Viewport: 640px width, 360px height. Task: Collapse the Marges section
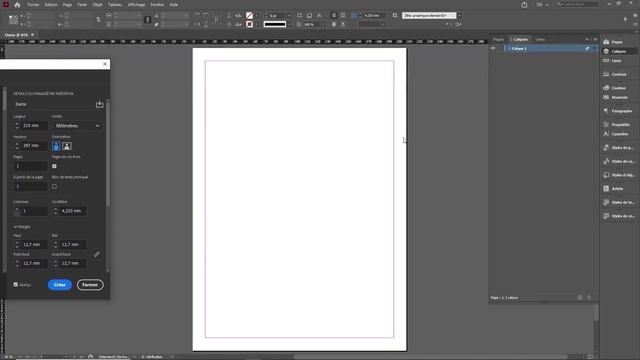[15, 227]
